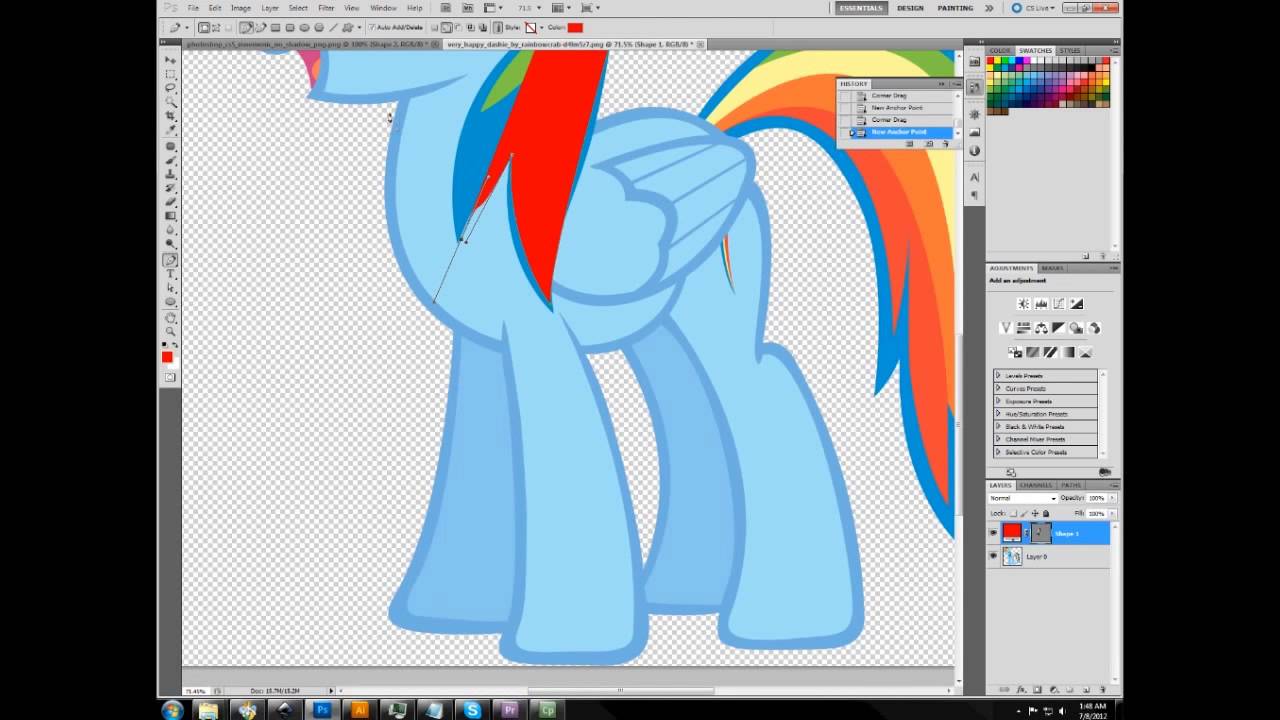Select the Rectangular Marquee tool

click(171, 74)
